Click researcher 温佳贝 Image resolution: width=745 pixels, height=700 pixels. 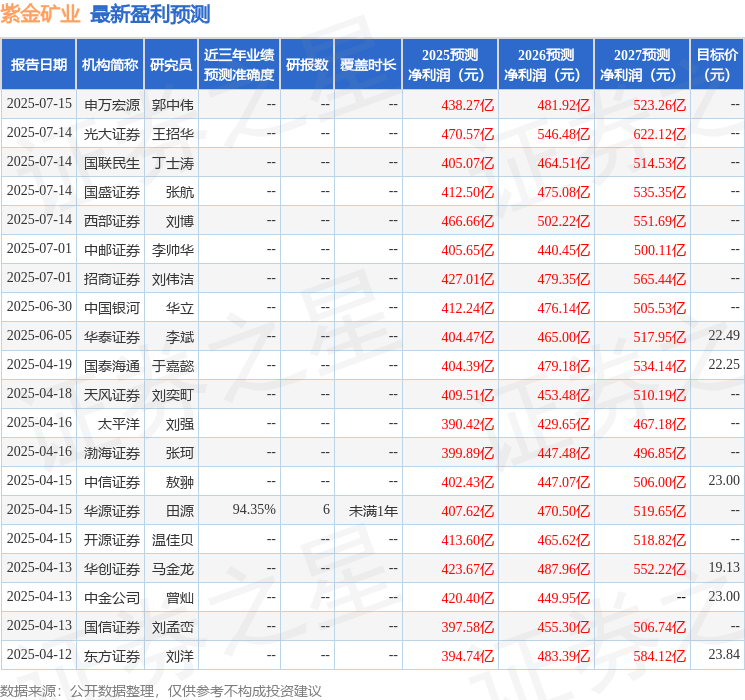172,540
